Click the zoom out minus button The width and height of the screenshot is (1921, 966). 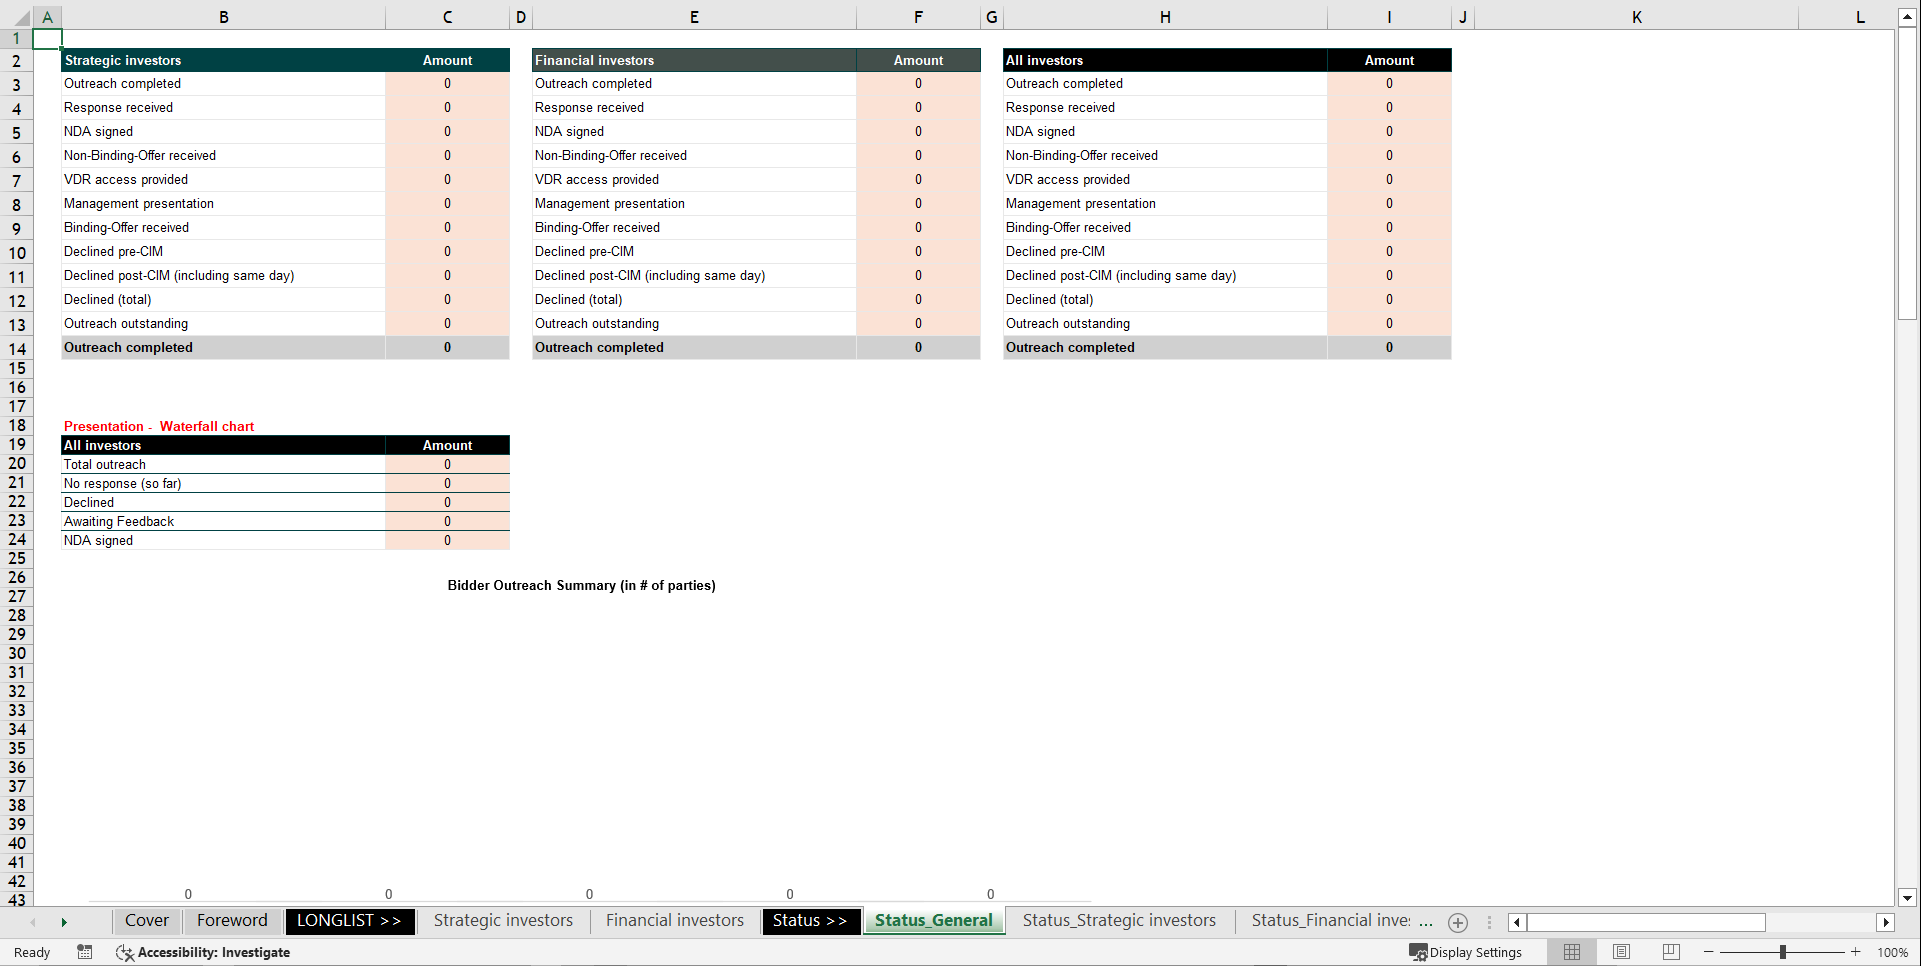tap(1709, 952)
